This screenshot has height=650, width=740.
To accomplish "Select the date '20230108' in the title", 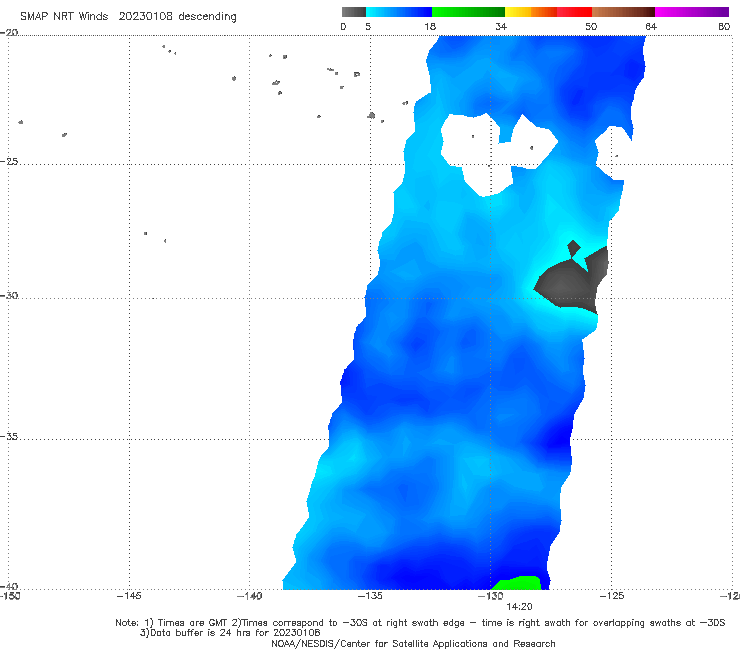I will 145,17.
